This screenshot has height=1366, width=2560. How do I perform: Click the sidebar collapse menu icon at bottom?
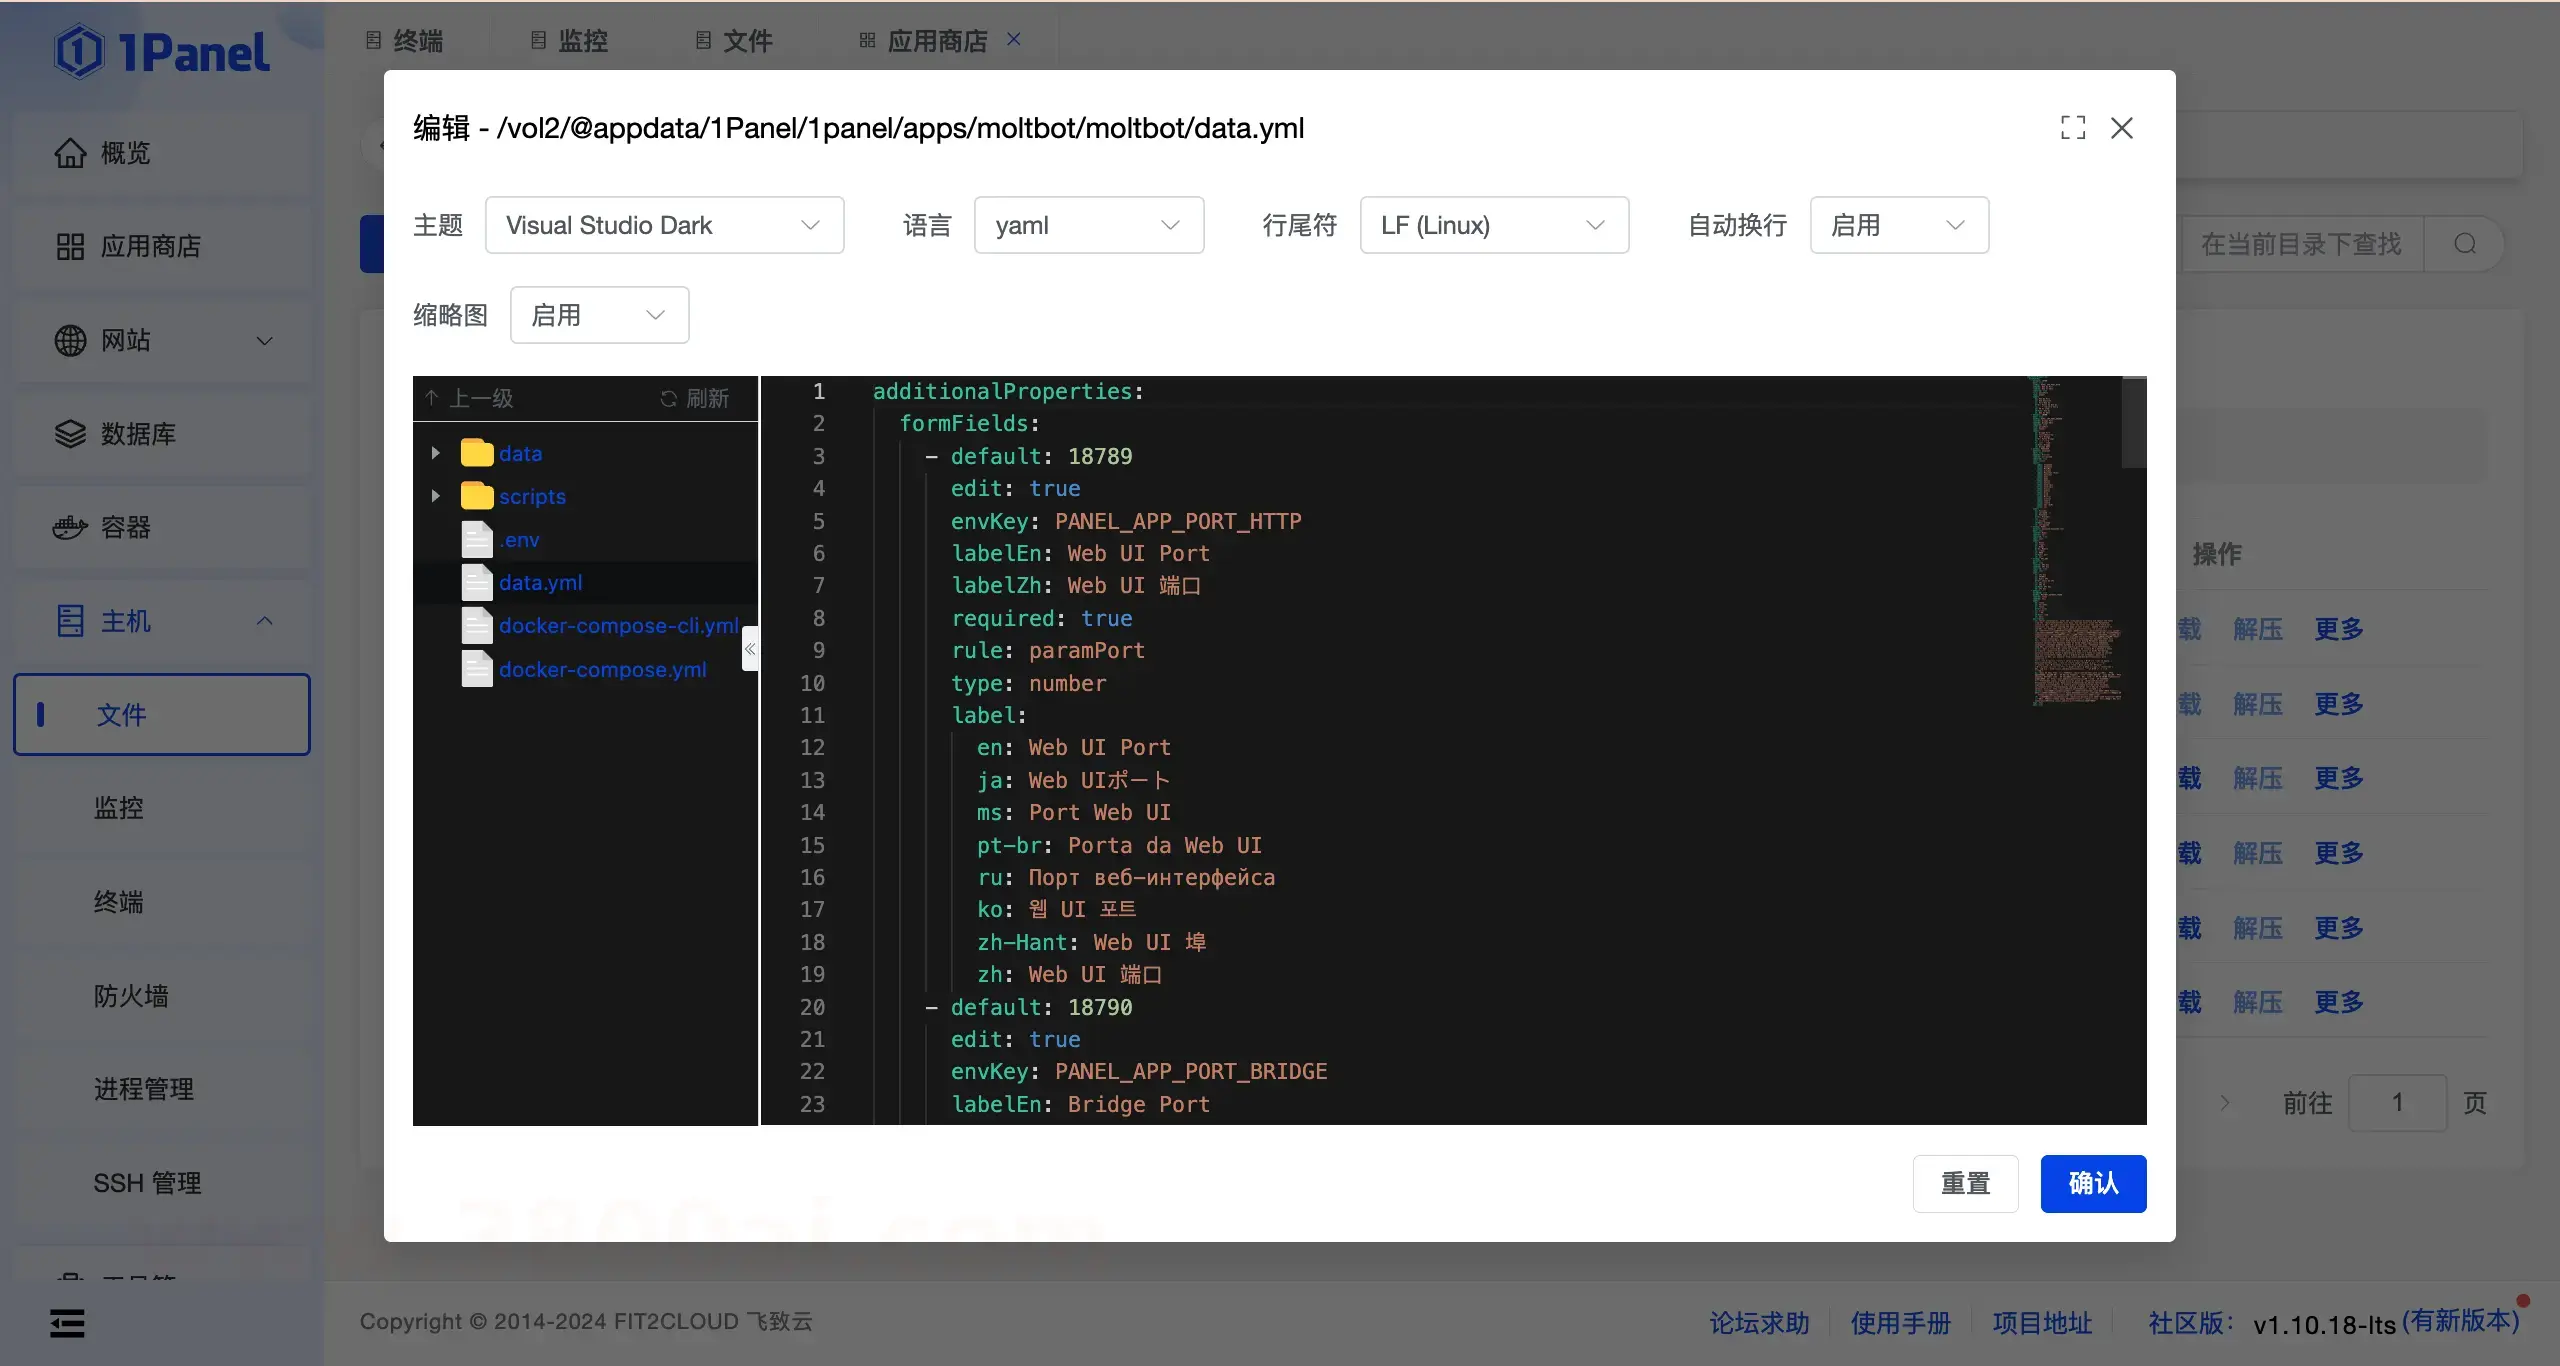click(x=67, y=1323)
